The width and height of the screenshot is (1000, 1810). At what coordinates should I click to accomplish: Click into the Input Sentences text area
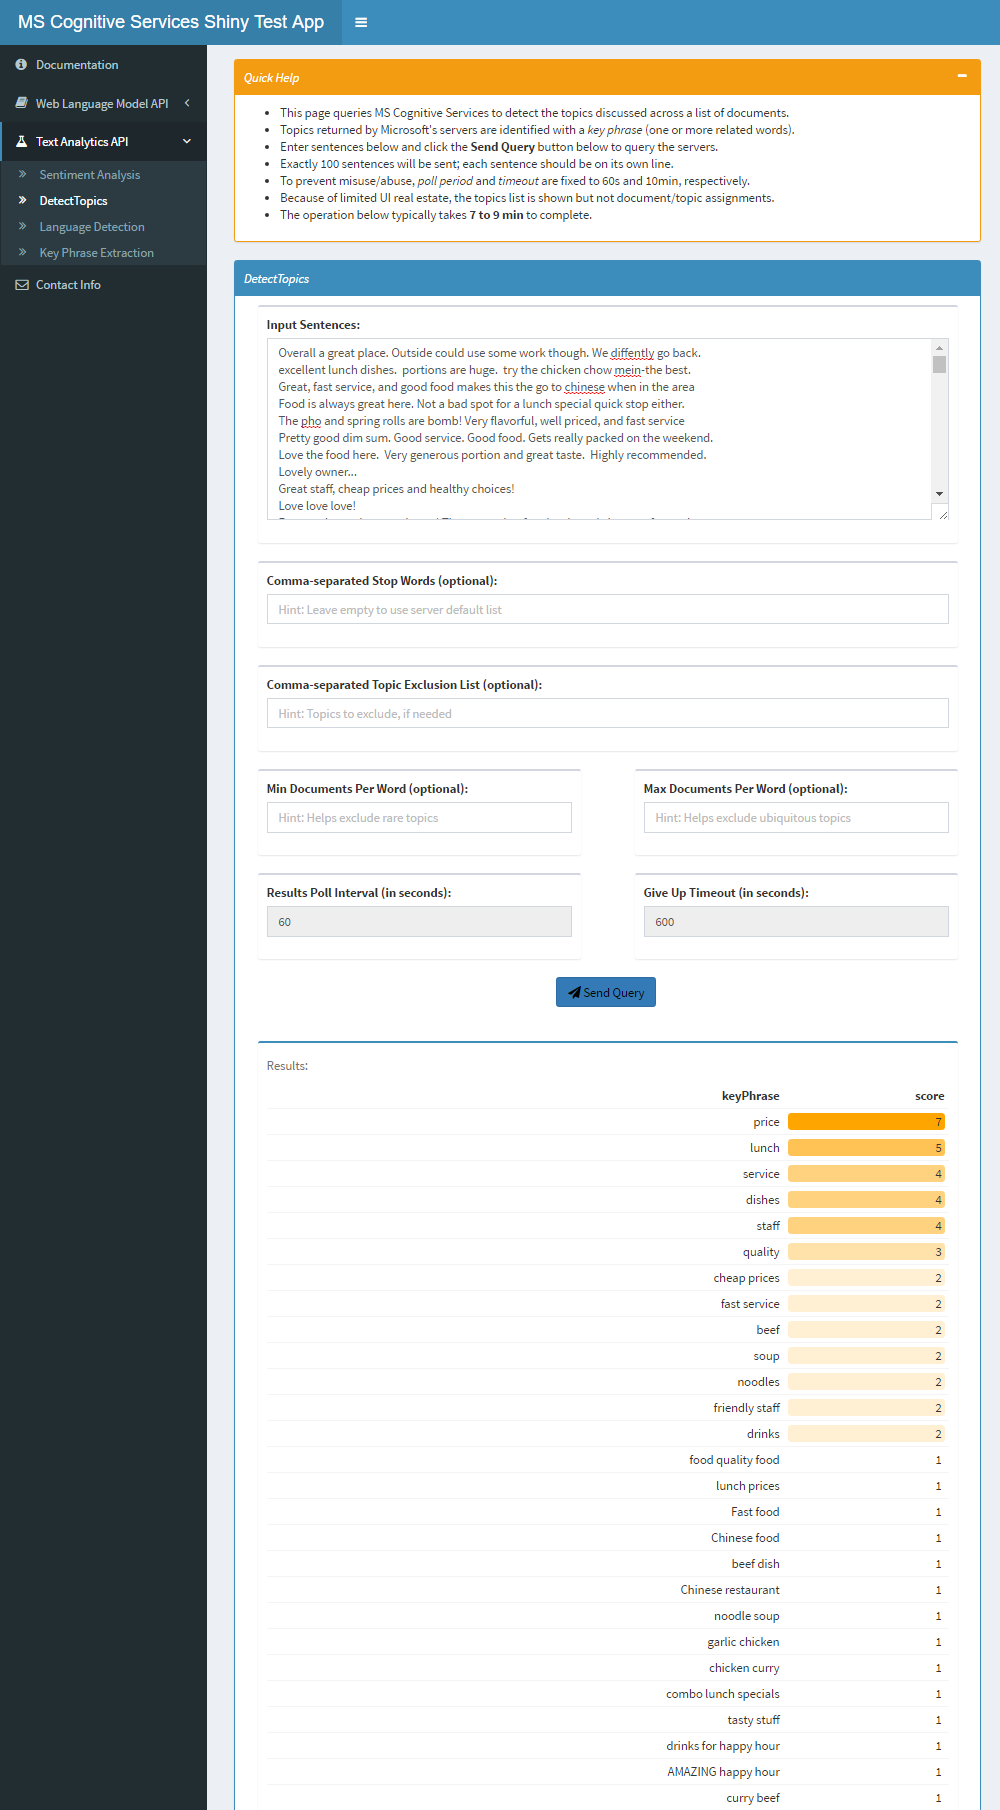(599, 429)
